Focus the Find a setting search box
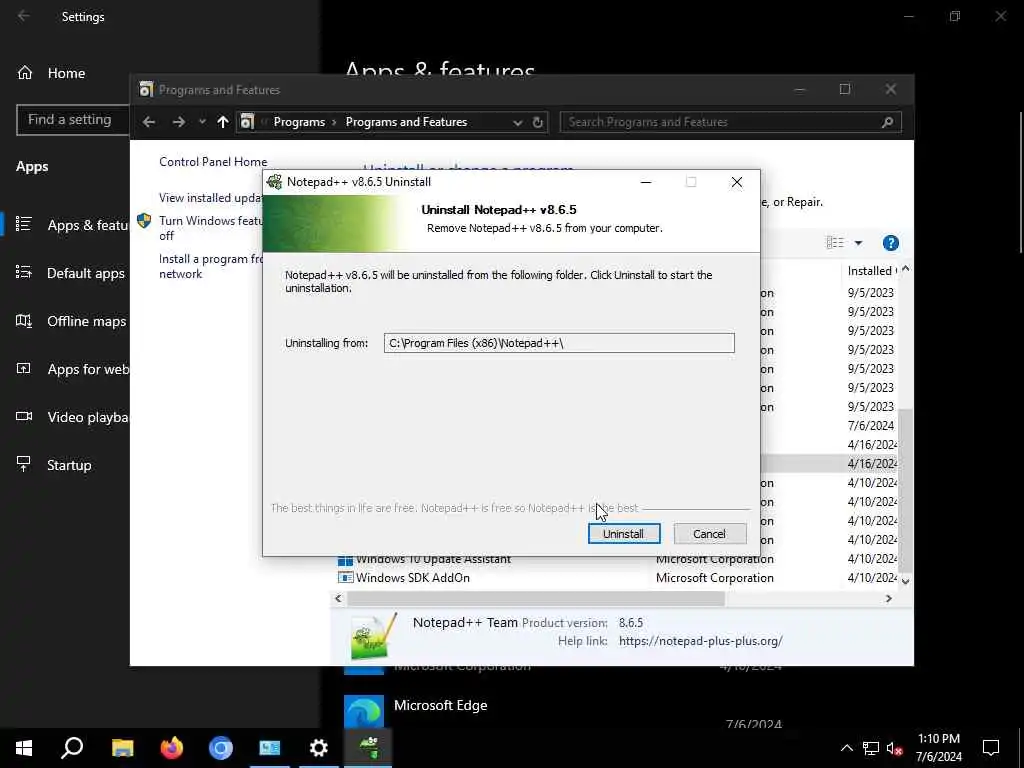Image resolution: width=1024 pixels, height=768 pixels. [x=73, y=120]
